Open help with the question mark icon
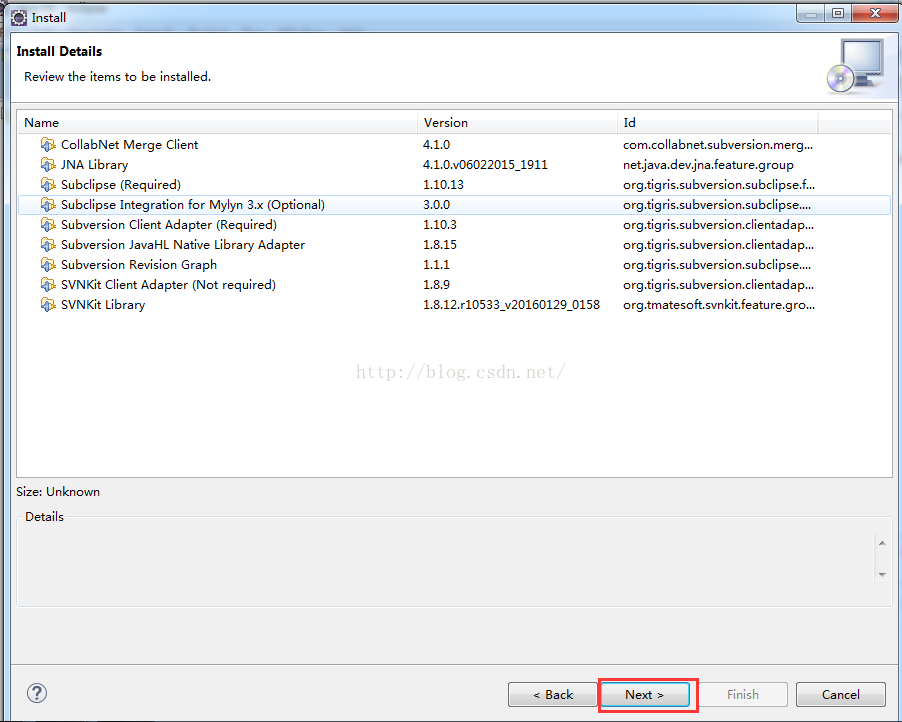Image resolution: width=902 pixels, height=722 pixels. point(37,693)
